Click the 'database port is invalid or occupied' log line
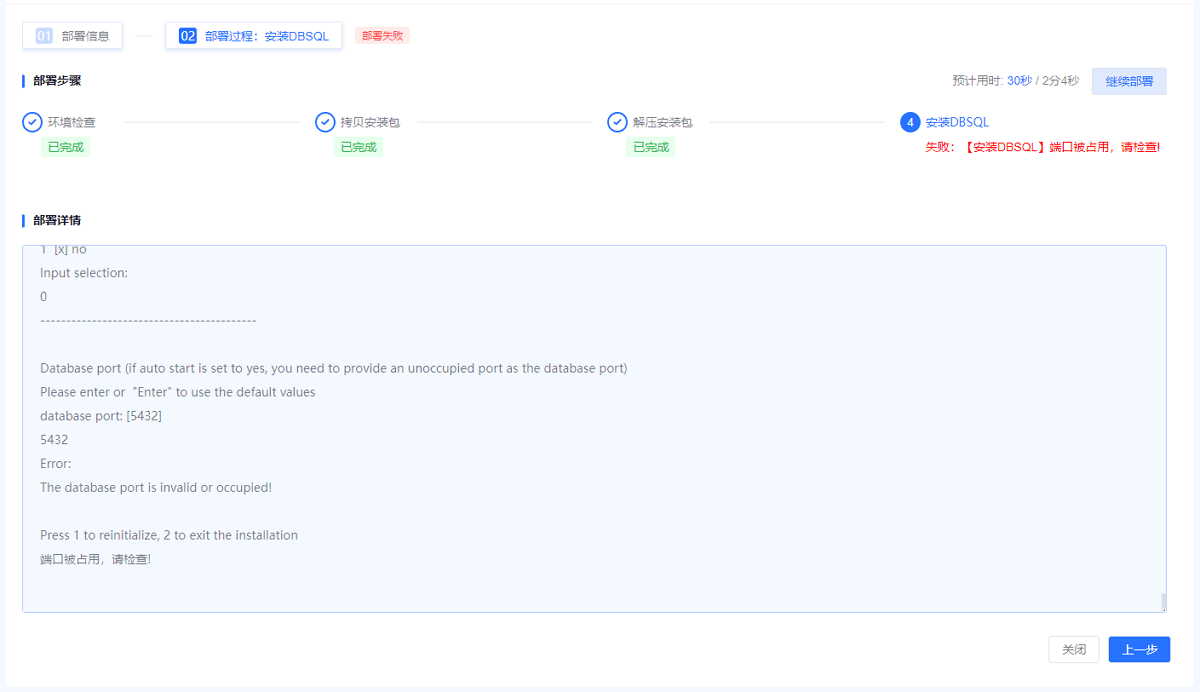The image size is (1200, 692). point(156,488)
